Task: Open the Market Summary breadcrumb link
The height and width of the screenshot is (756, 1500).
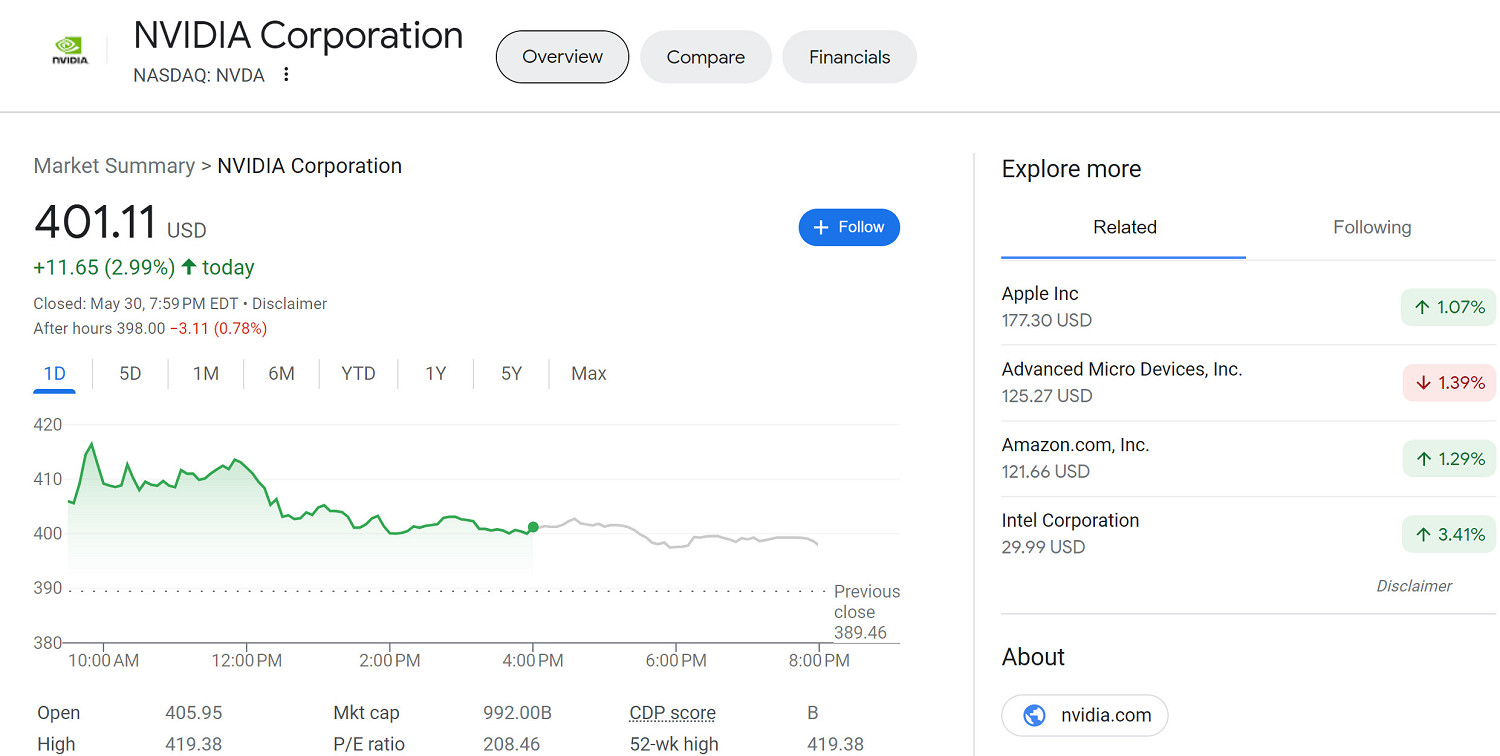Action: (x=114, y=166)
